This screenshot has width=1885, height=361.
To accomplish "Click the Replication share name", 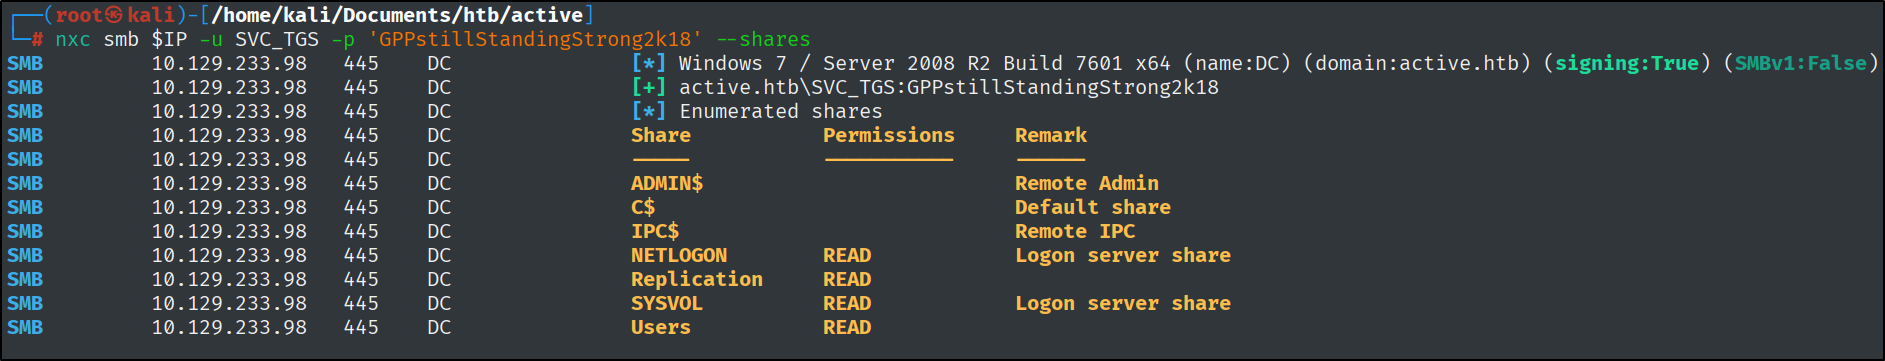I will pos(697,279).
